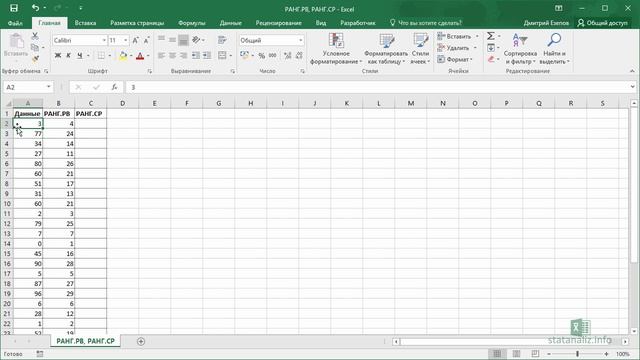This screenshot has height=360, width=640.
Task: Open the ribbon display options icon
Action: (559, 8)
